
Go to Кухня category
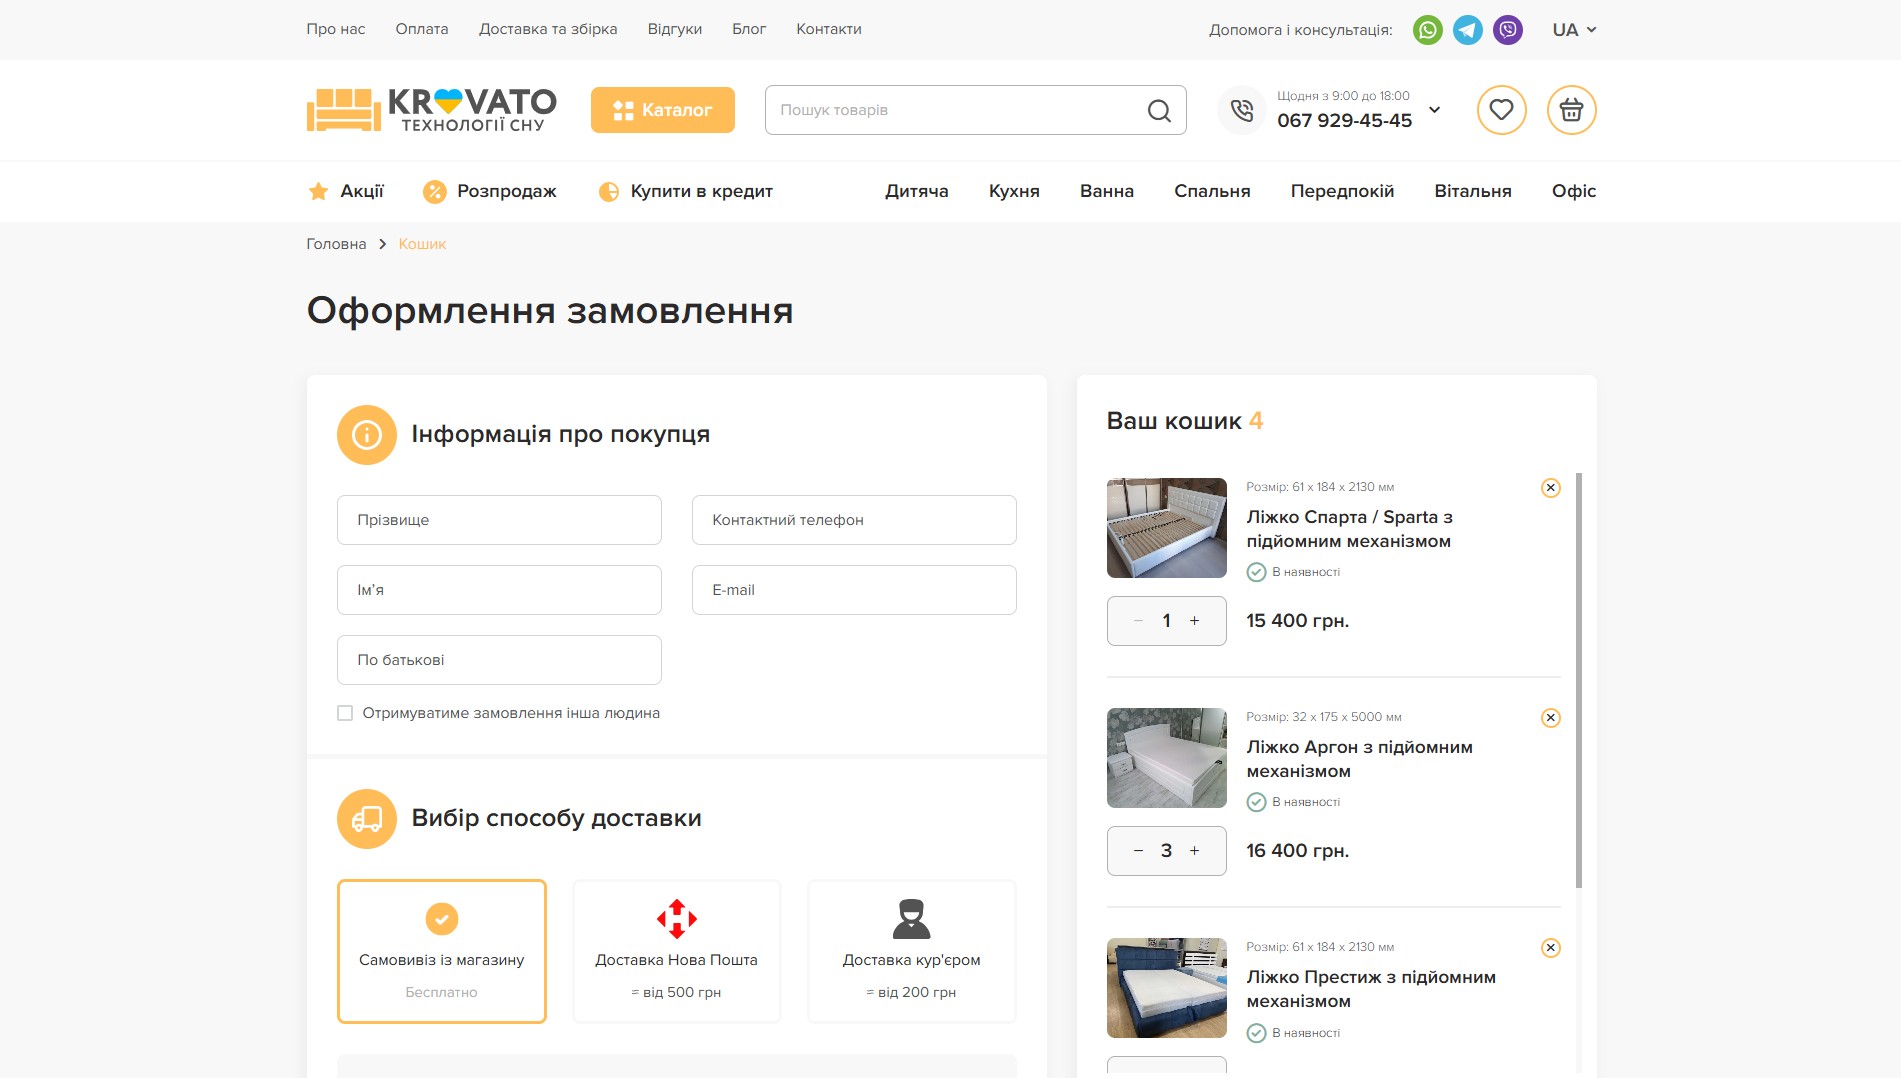click(x=1014, y=191)
